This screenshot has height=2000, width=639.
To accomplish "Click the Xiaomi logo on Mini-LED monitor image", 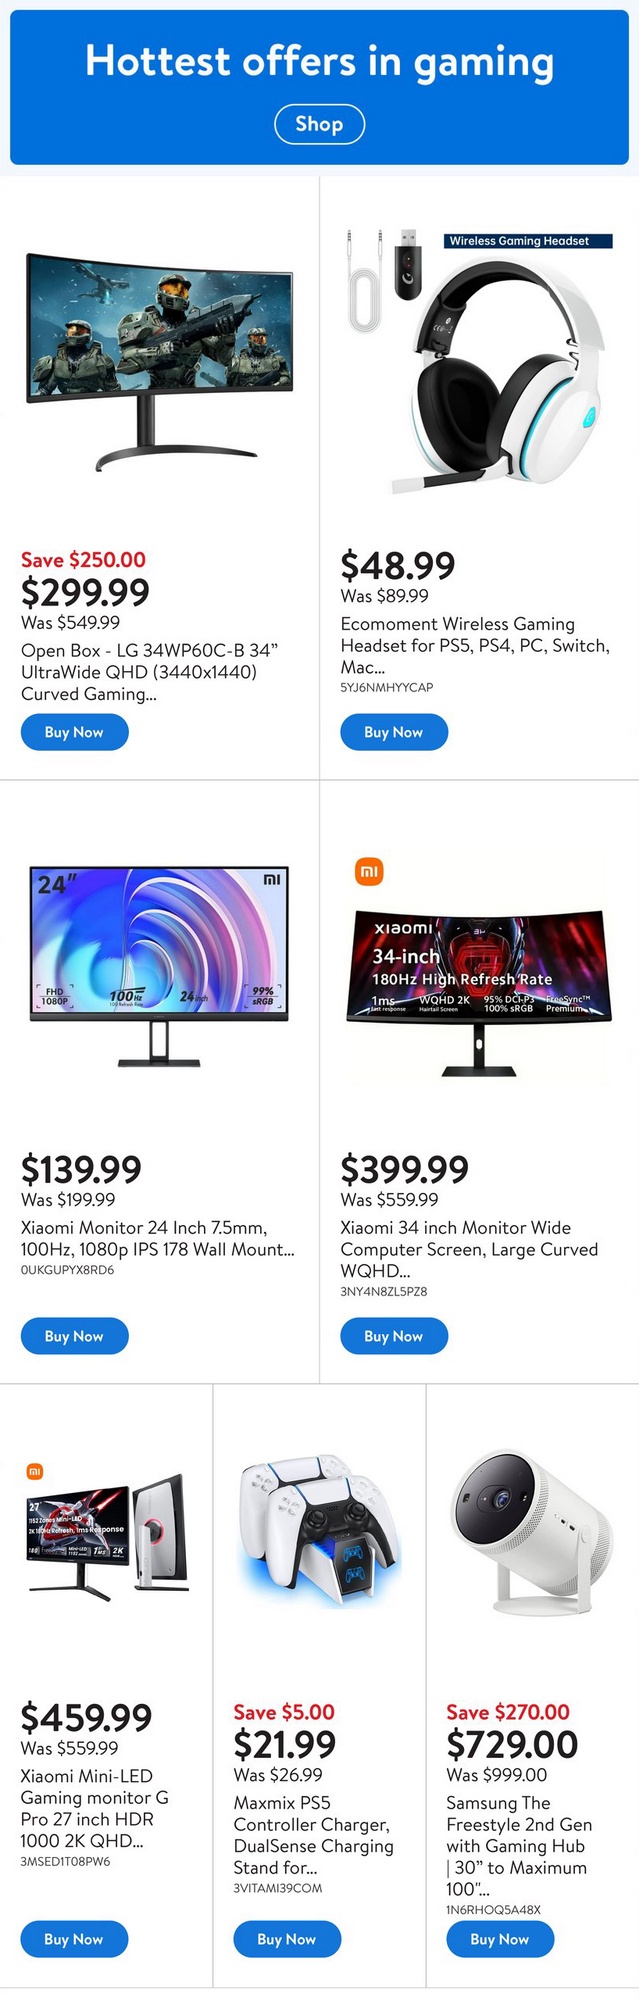I will tap(35, 1471).
